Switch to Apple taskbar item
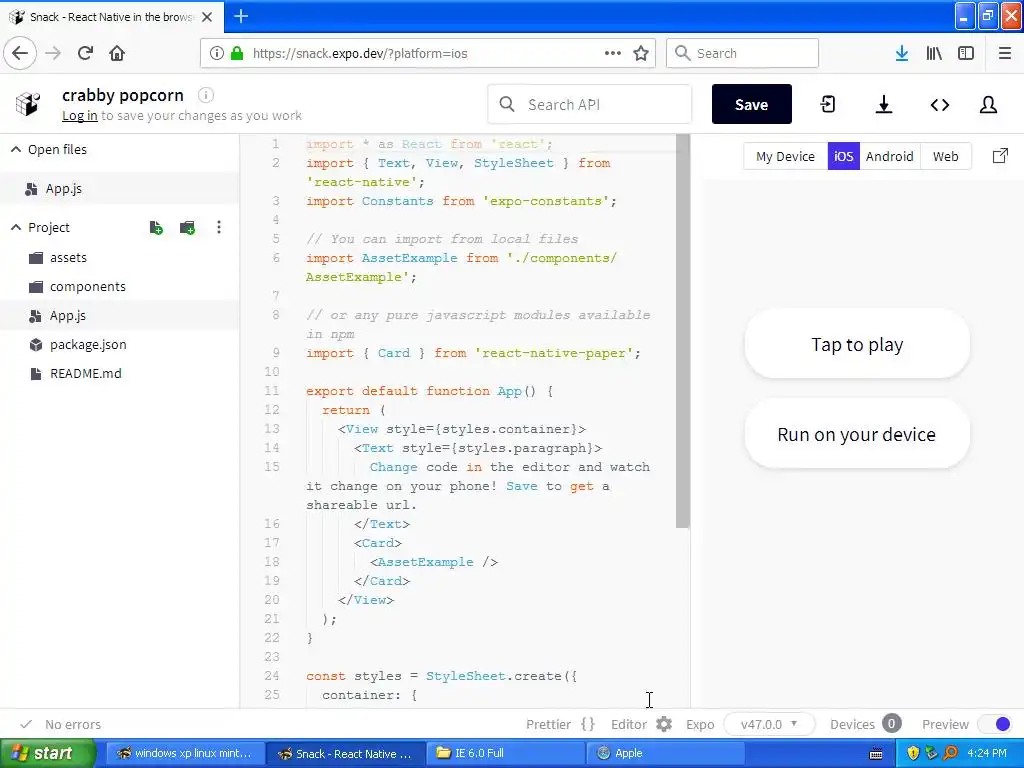 pos(665,754)
